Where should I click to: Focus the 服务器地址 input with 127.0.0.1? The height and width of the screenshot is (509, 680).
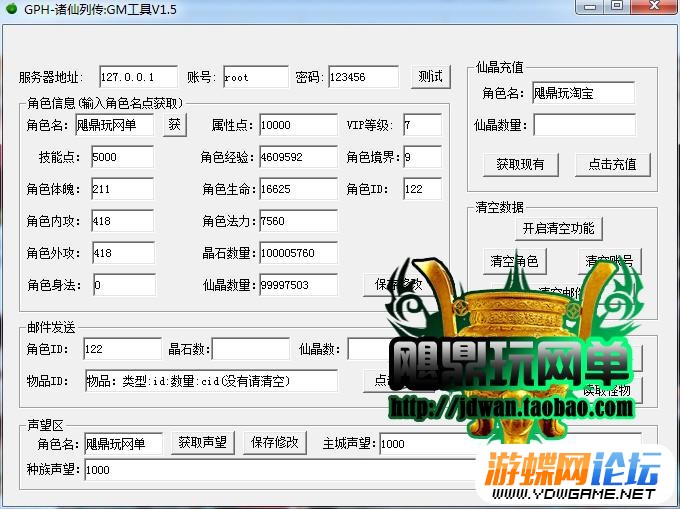pyautogui.click(x=138, y=77)
